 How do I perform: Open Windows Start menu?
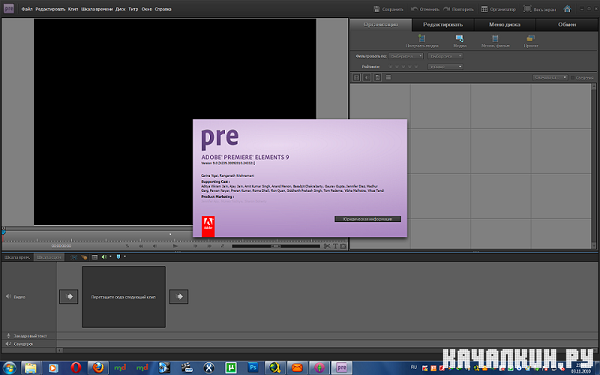pos(9,368)
